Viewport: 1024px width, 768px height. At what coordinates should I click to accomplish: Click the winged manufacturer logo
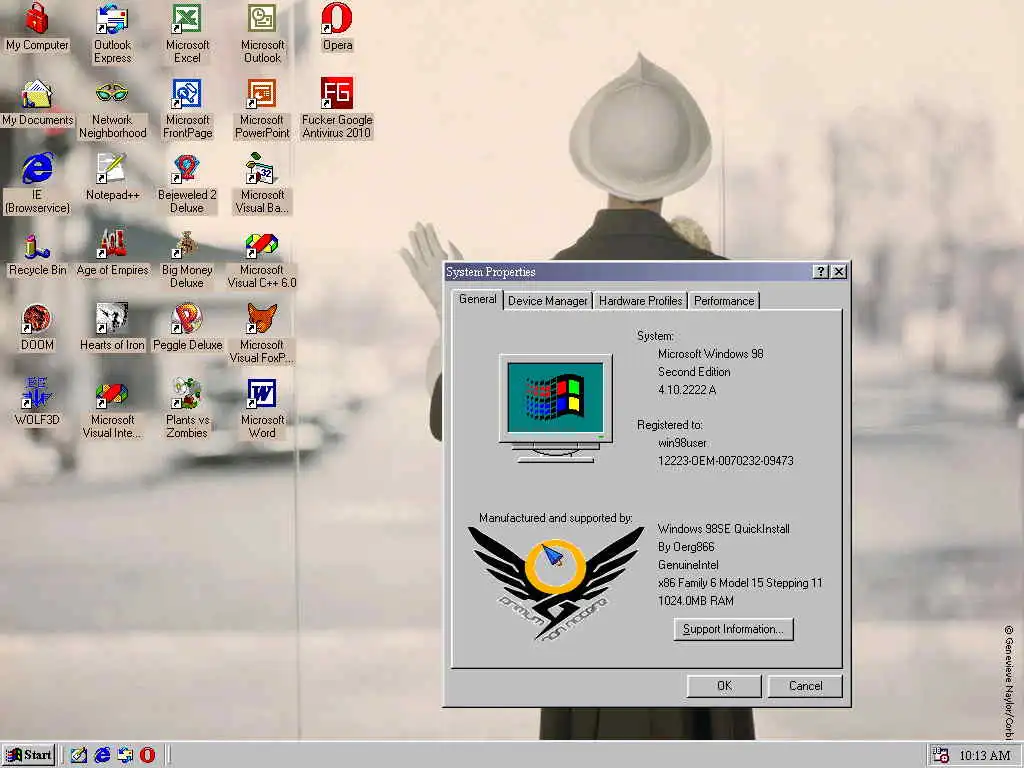point(555,583)
